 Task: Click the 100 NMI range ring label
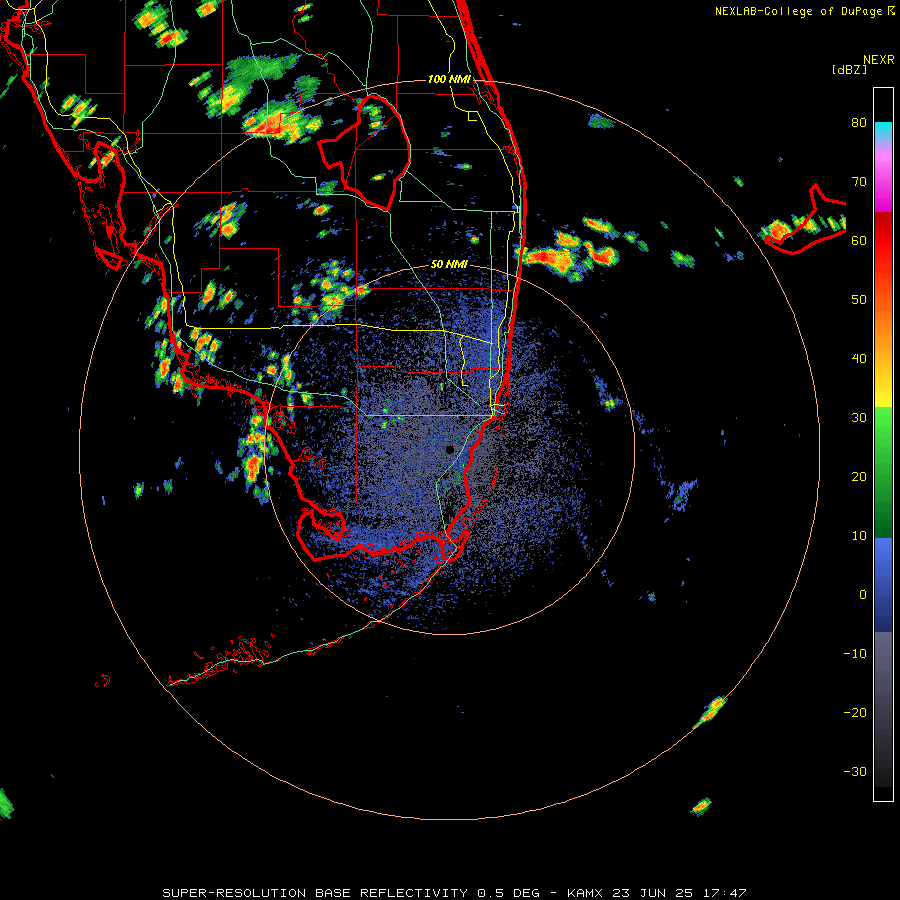pos(449,79)
